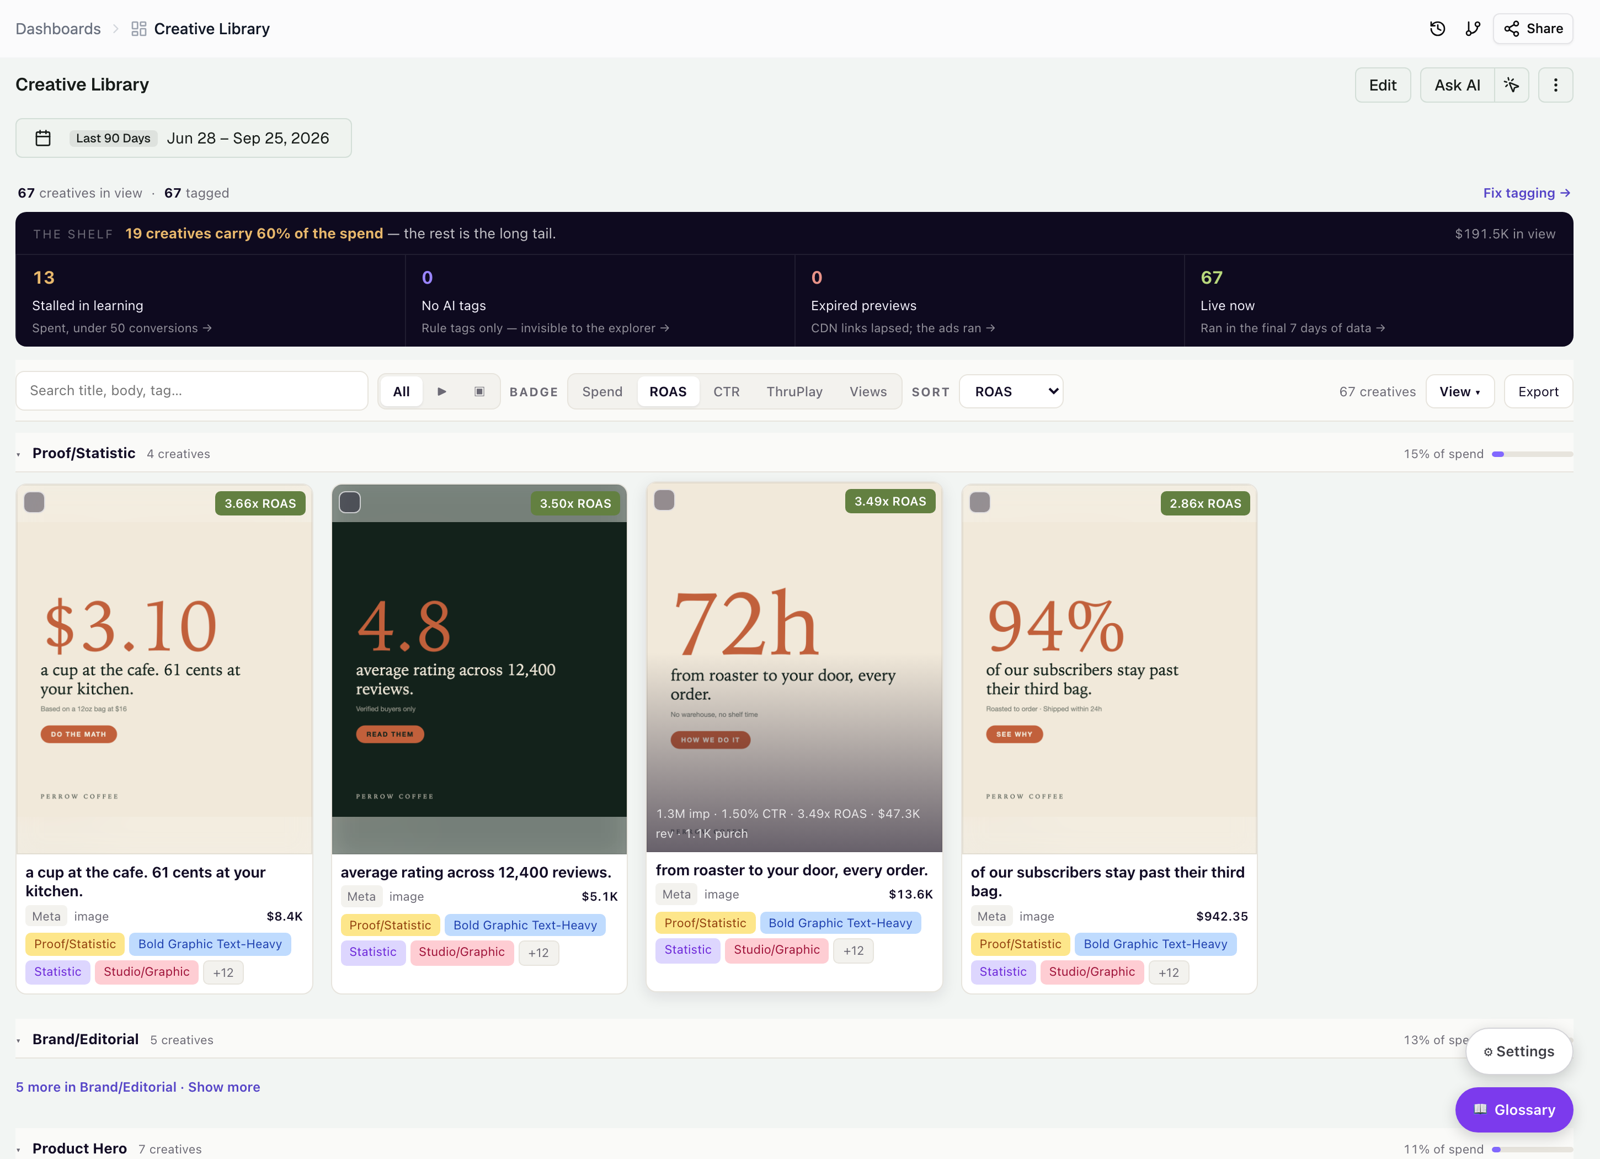
Task: Click the Share button
Action: click(1532, 29)
